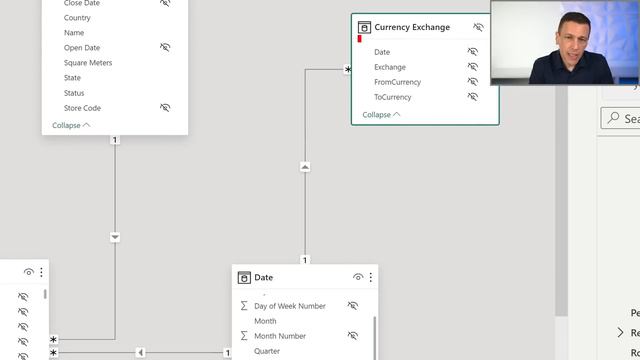Select the ToCurrency field

point(392,97)
